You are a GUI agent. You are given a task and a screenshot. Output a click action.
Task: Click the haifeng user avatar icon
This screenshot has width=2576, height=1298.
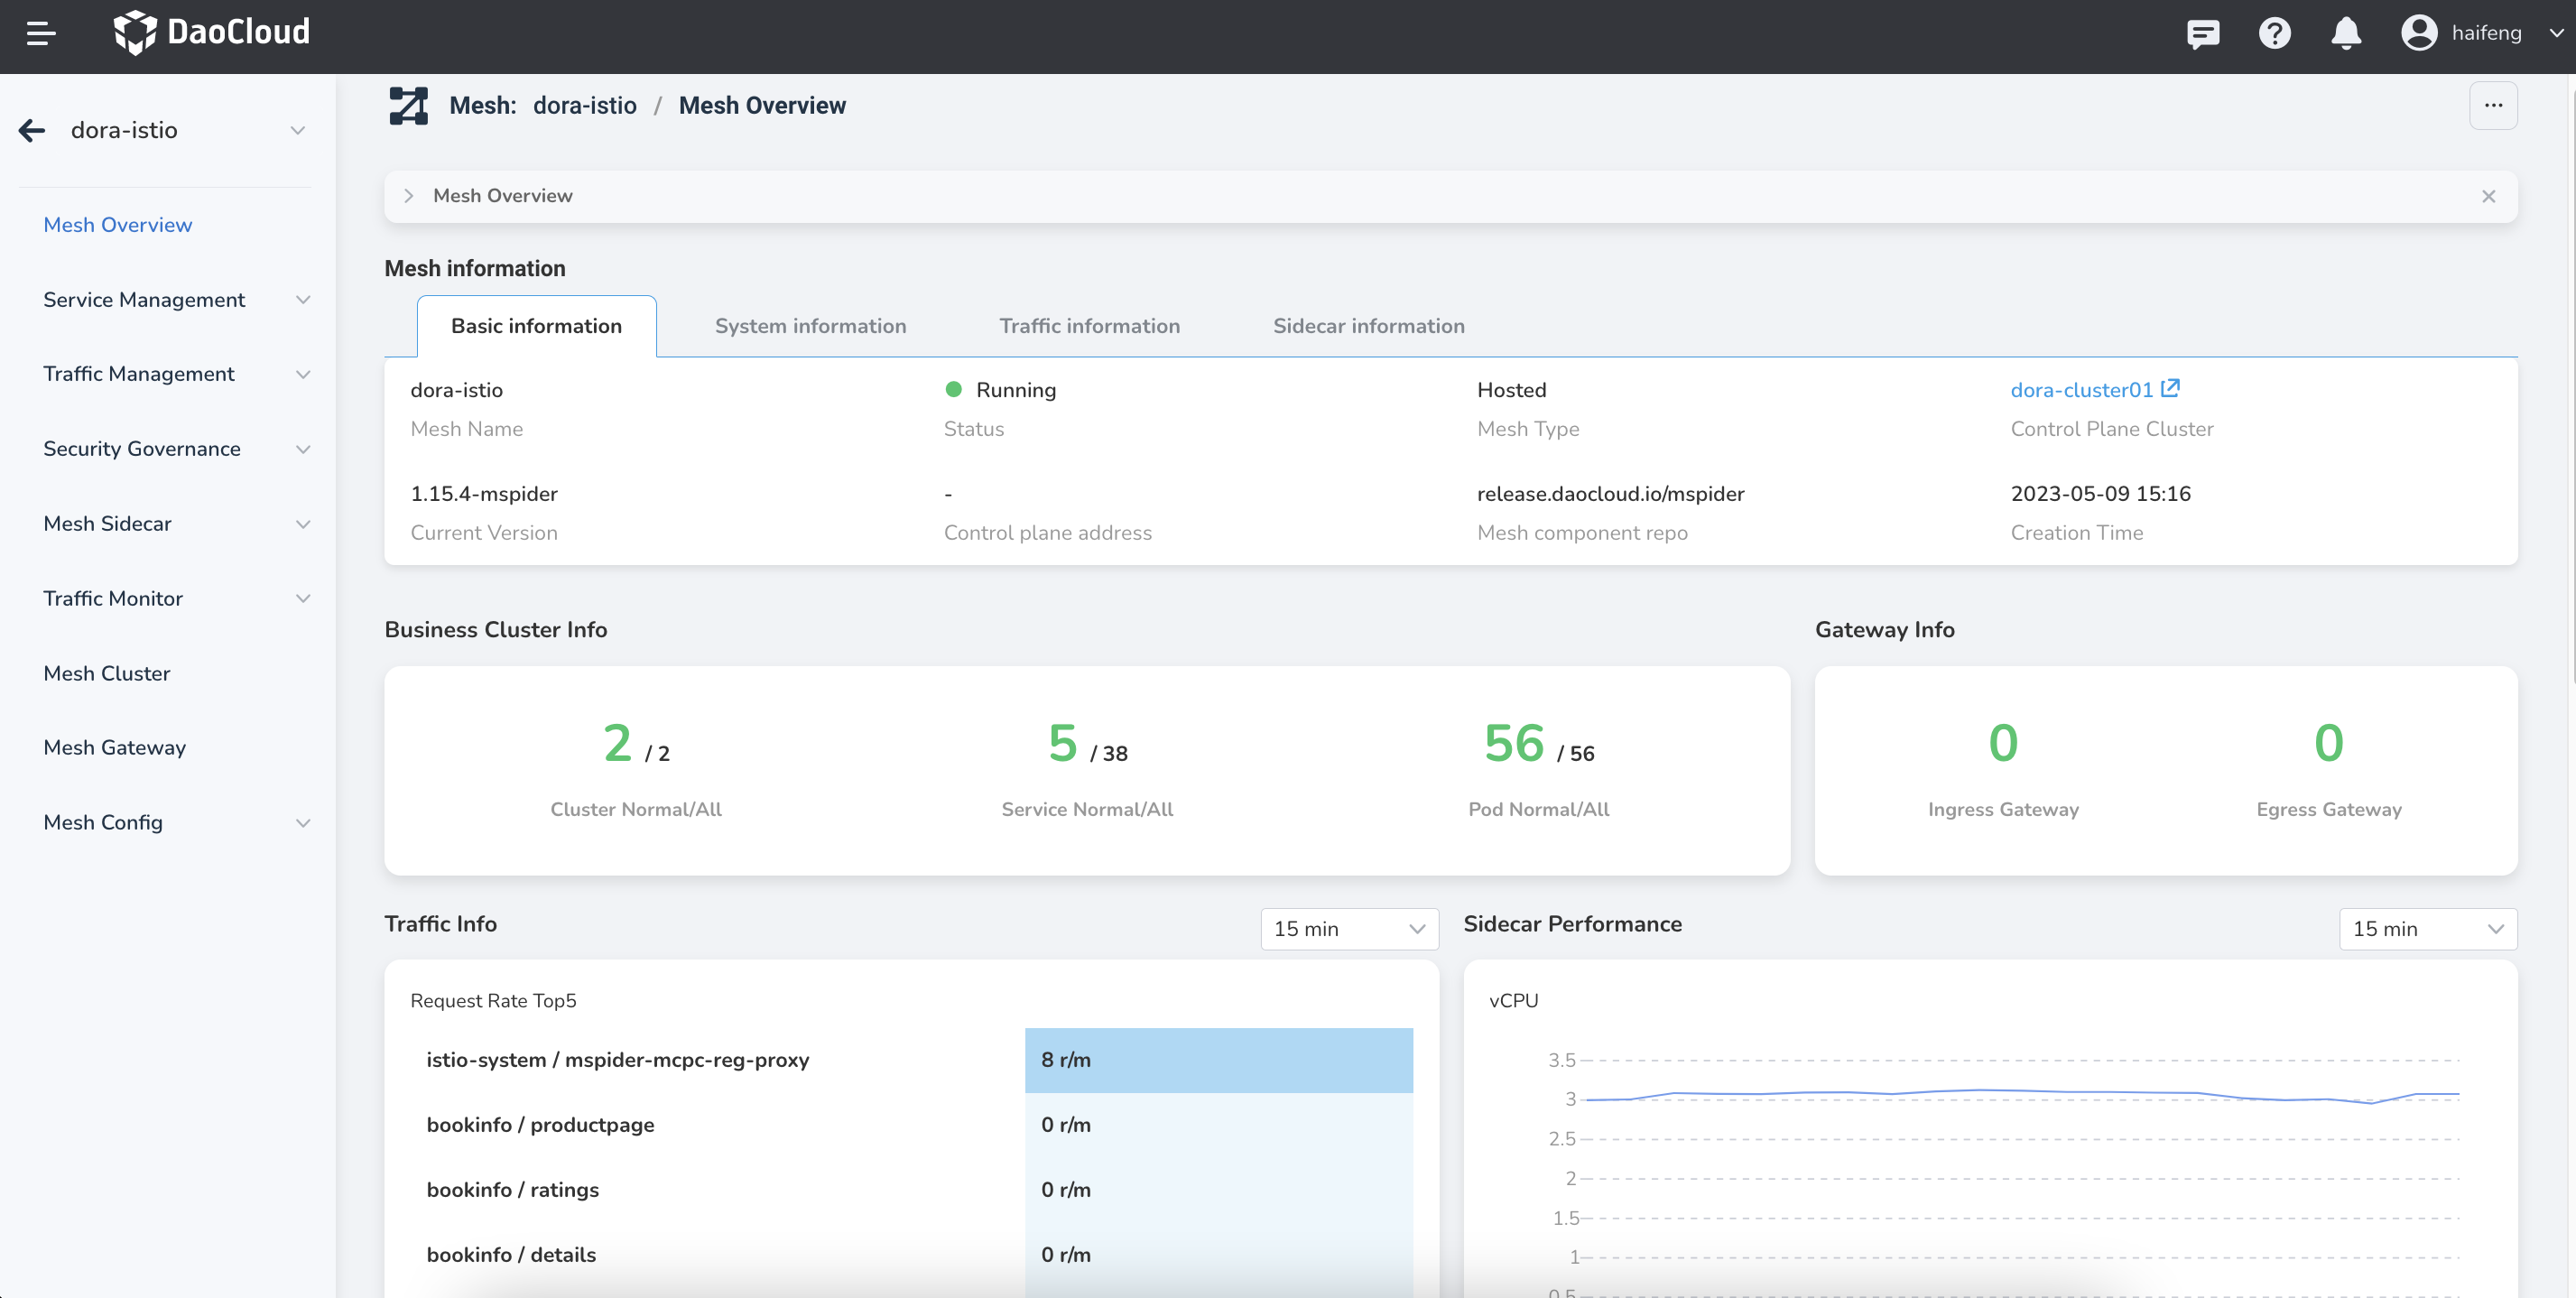pyautogui.click(x=2419, y=33)
